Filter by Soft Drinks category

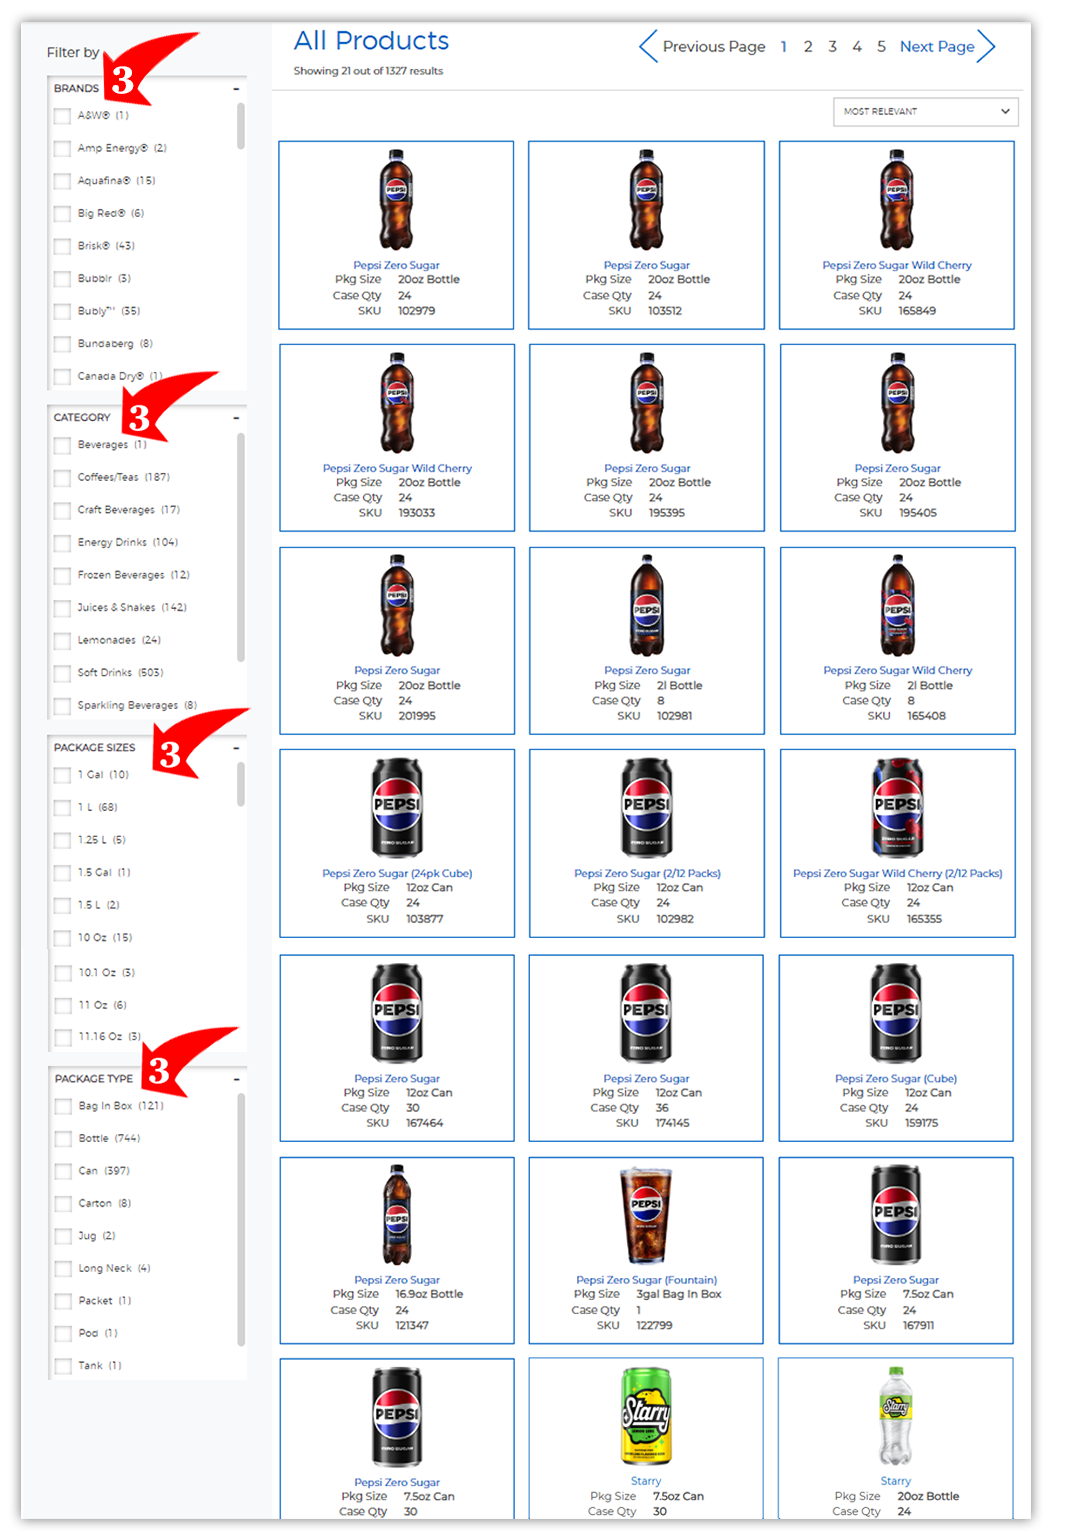pos(62,673)
